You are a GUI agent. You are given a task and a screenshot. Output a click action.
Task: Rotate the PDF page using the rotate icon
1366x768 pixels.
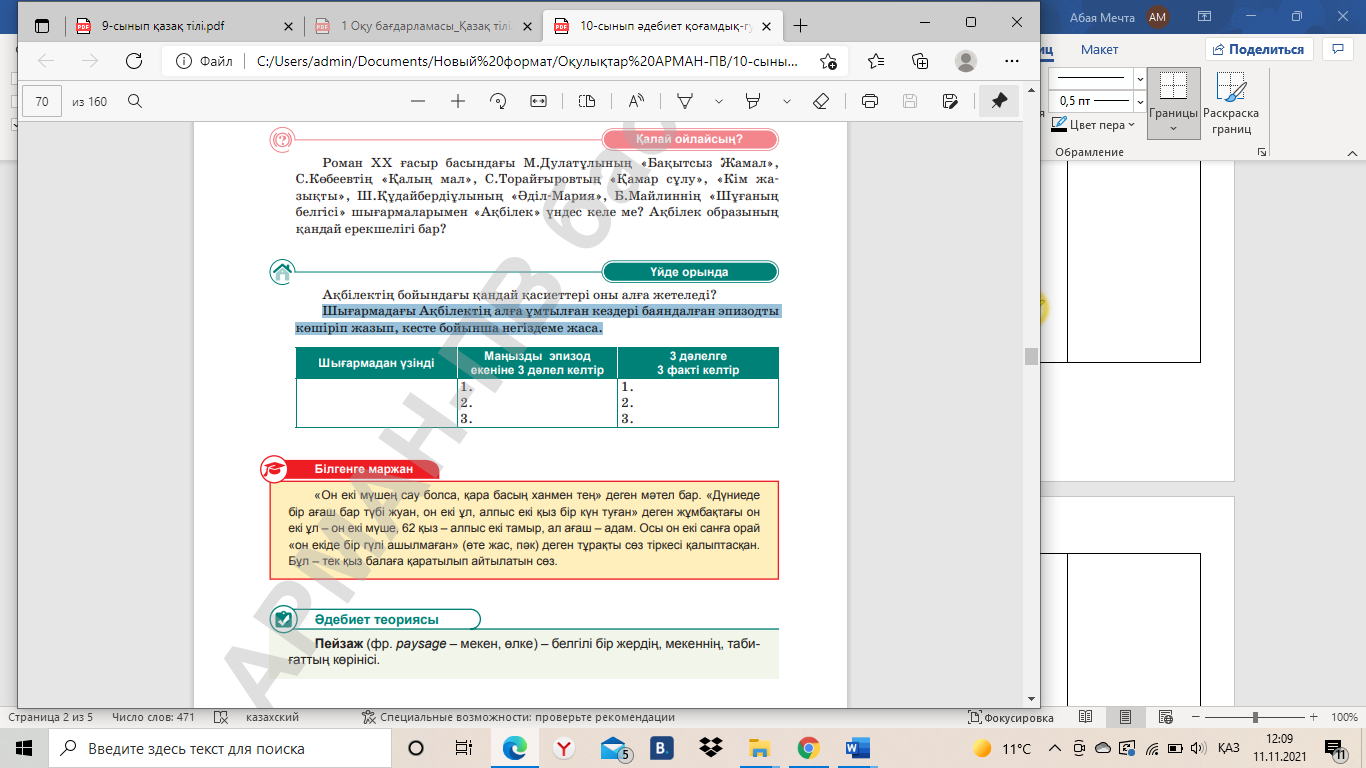(498, 101)
